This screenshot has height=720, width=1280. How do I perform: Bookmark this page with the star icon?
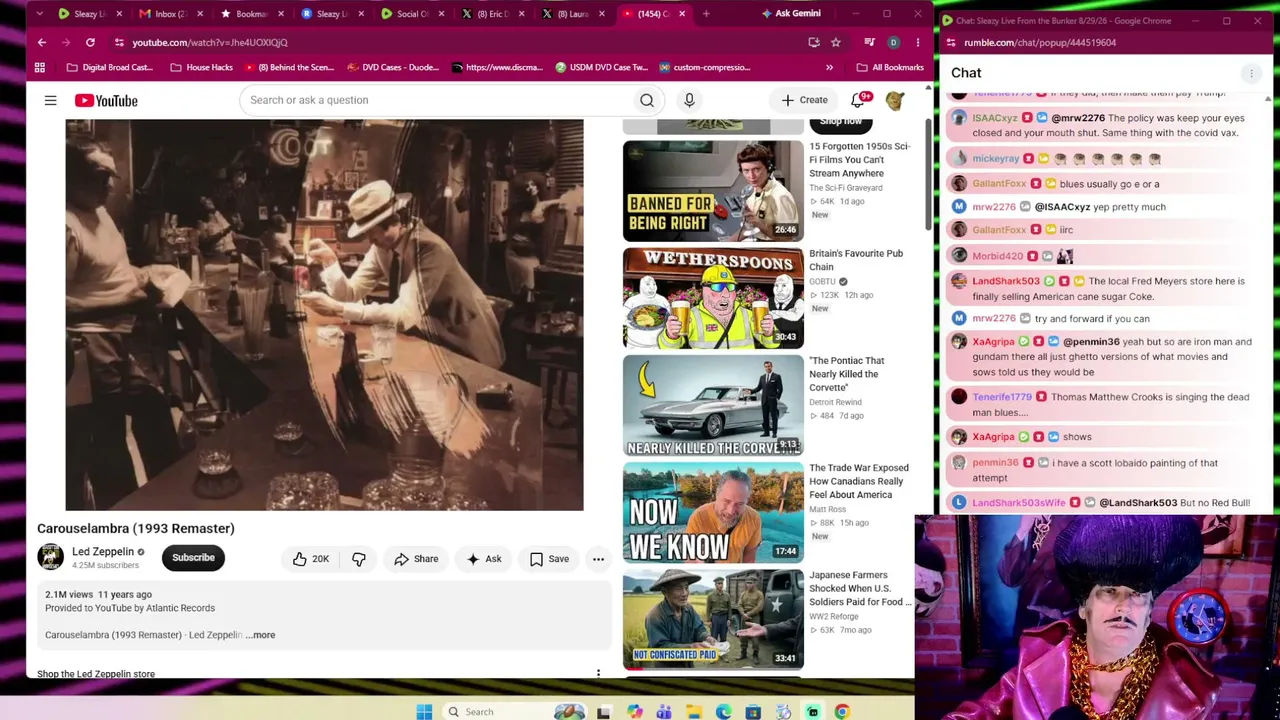pyautogui.click(x=836, y=42)
